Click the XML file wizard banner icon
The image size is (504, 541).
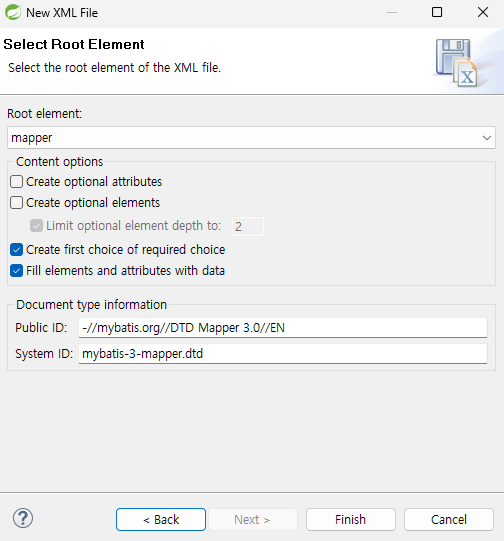(456, 63)
